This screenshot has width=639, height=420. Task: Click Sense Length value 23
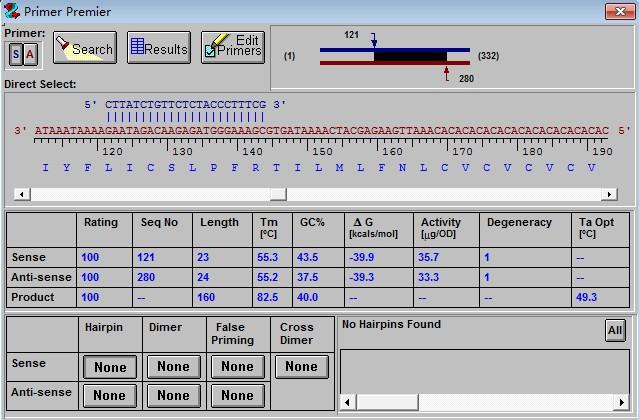click(203, 257)
